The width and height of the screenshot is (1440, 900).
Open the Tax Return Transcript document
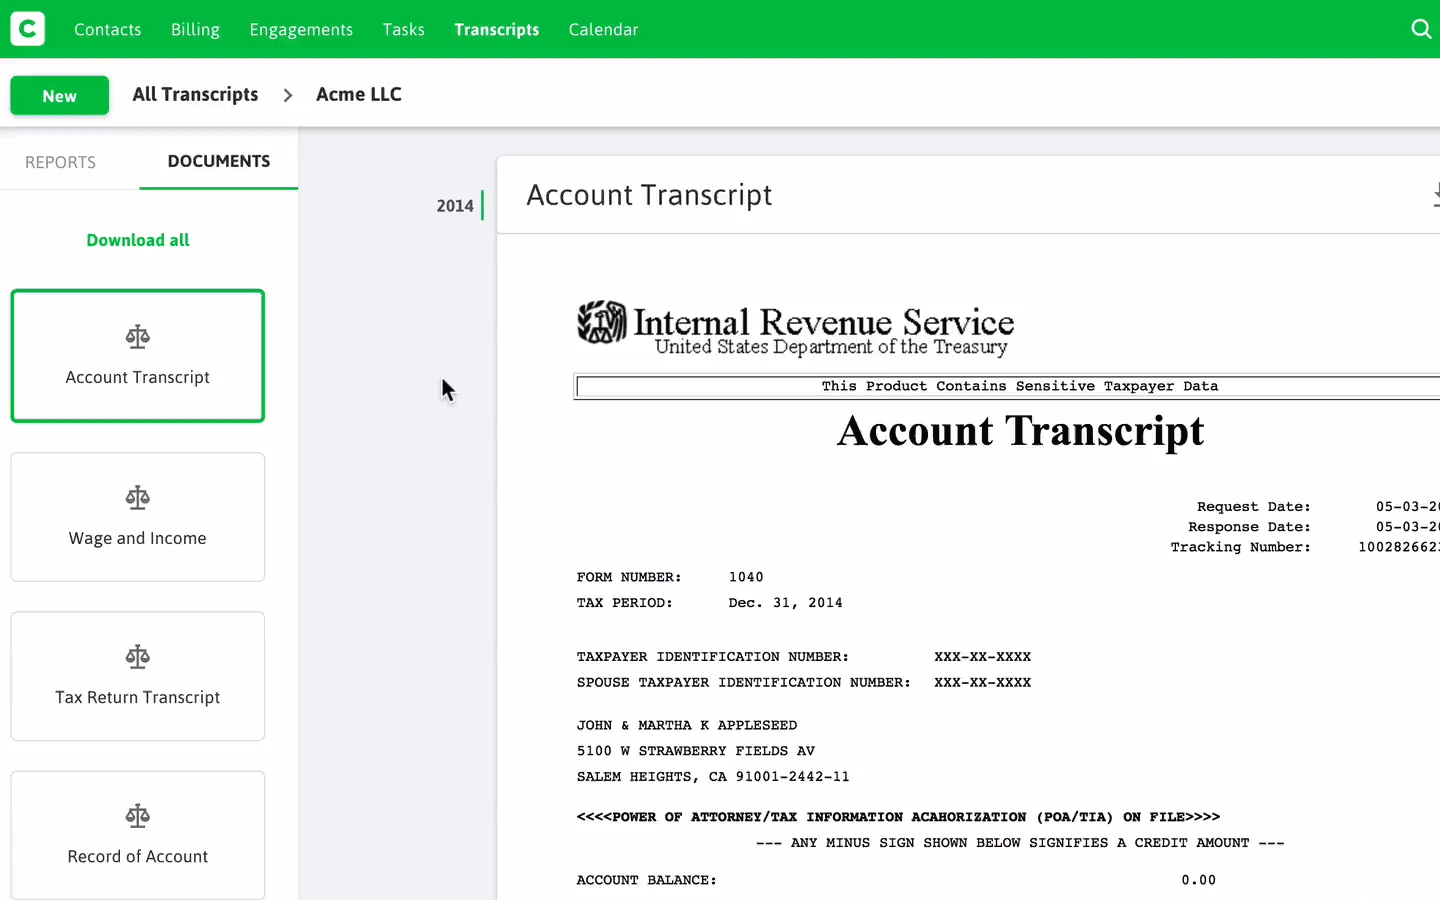pos(138,676)
